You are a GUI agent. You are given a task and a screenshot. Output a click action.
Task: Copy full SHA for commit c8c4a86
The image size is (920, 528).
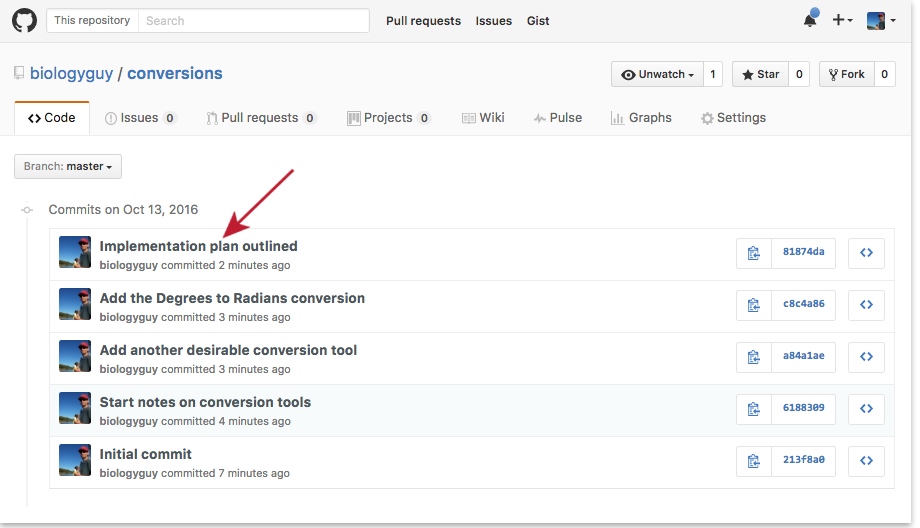(754, 305)
